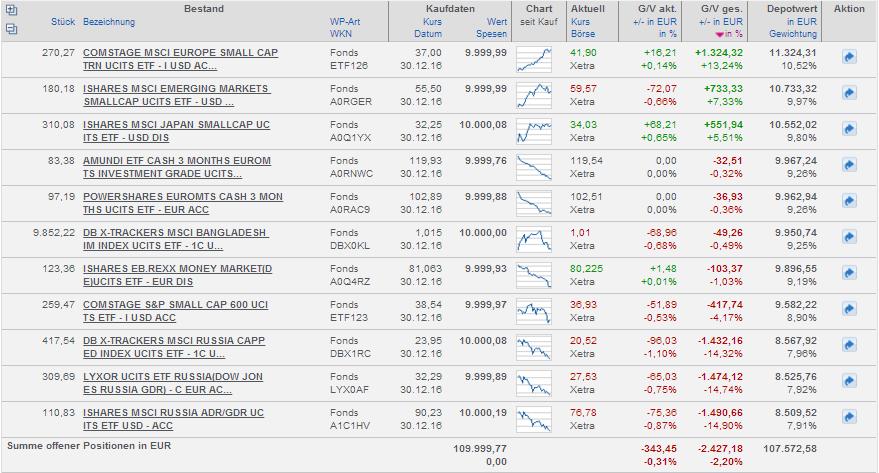Sort by Kaufdaten Datum header
879x473 pixels.
[428, 34]
